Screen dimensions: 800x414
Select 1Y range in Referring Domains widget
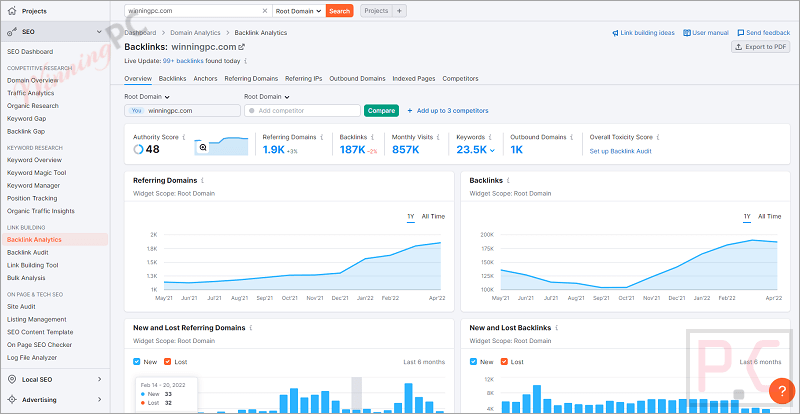click(410, 216)
